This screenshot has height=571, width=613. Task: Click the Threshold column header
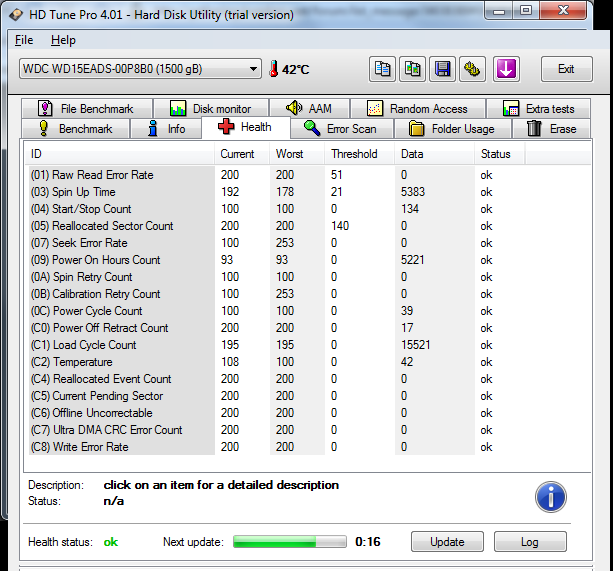point(354,154)
